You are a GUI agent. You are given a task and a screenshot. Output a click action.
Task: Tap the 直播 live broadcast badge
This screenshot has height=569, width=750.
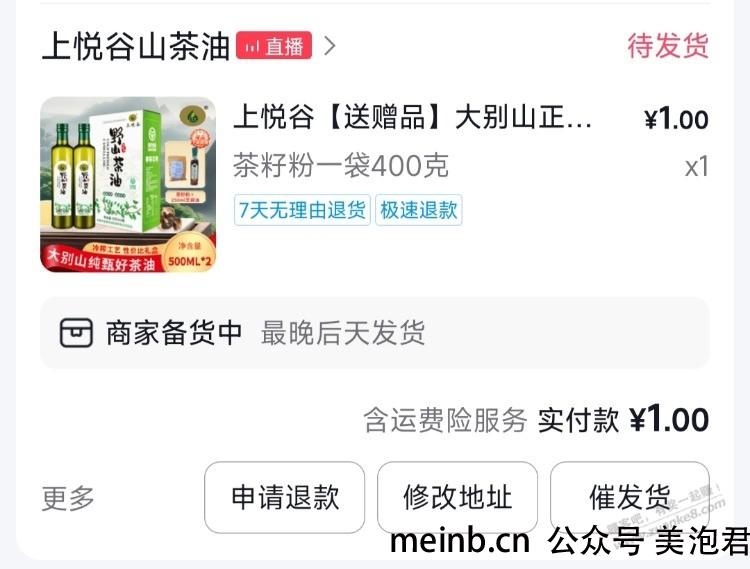(274, 46)
